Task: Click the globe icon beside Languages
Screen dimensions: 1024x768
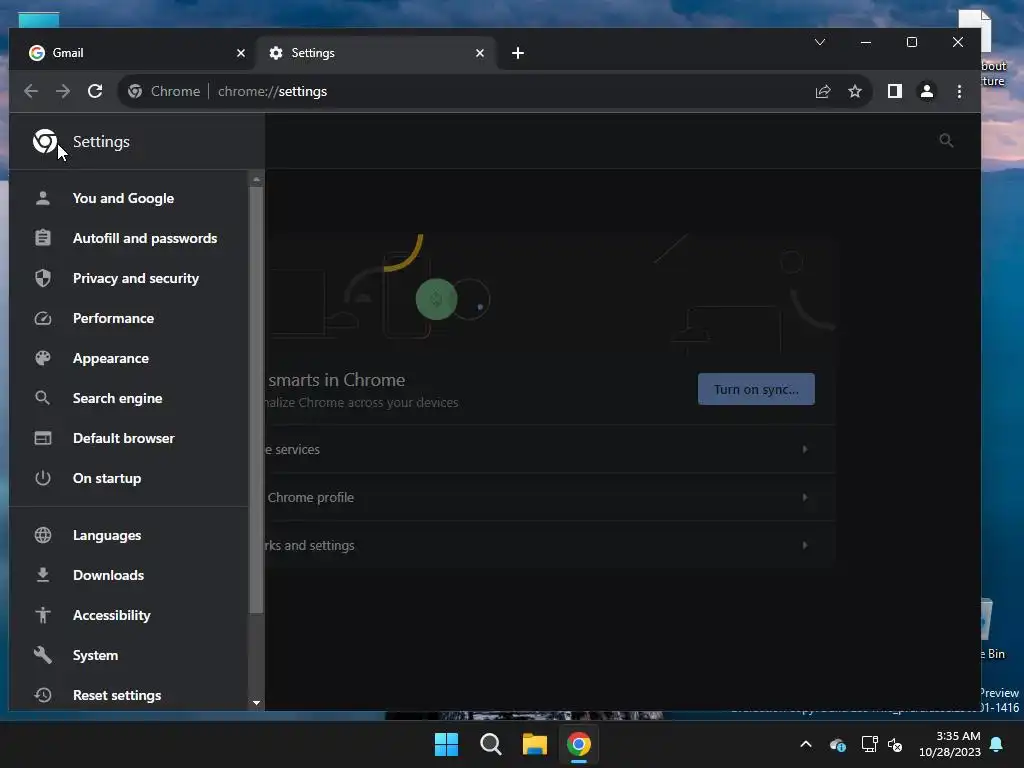Action: click(x=42, y=535)
